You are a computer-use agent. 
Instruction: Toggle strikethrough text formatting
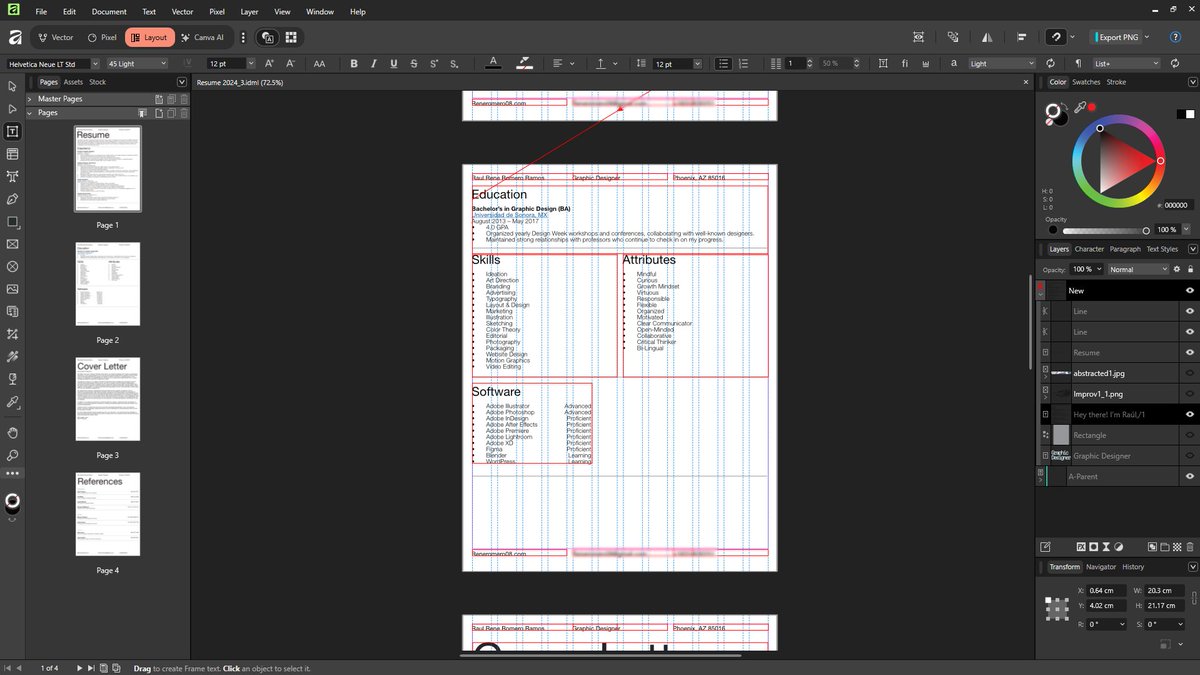click(414, 63)
